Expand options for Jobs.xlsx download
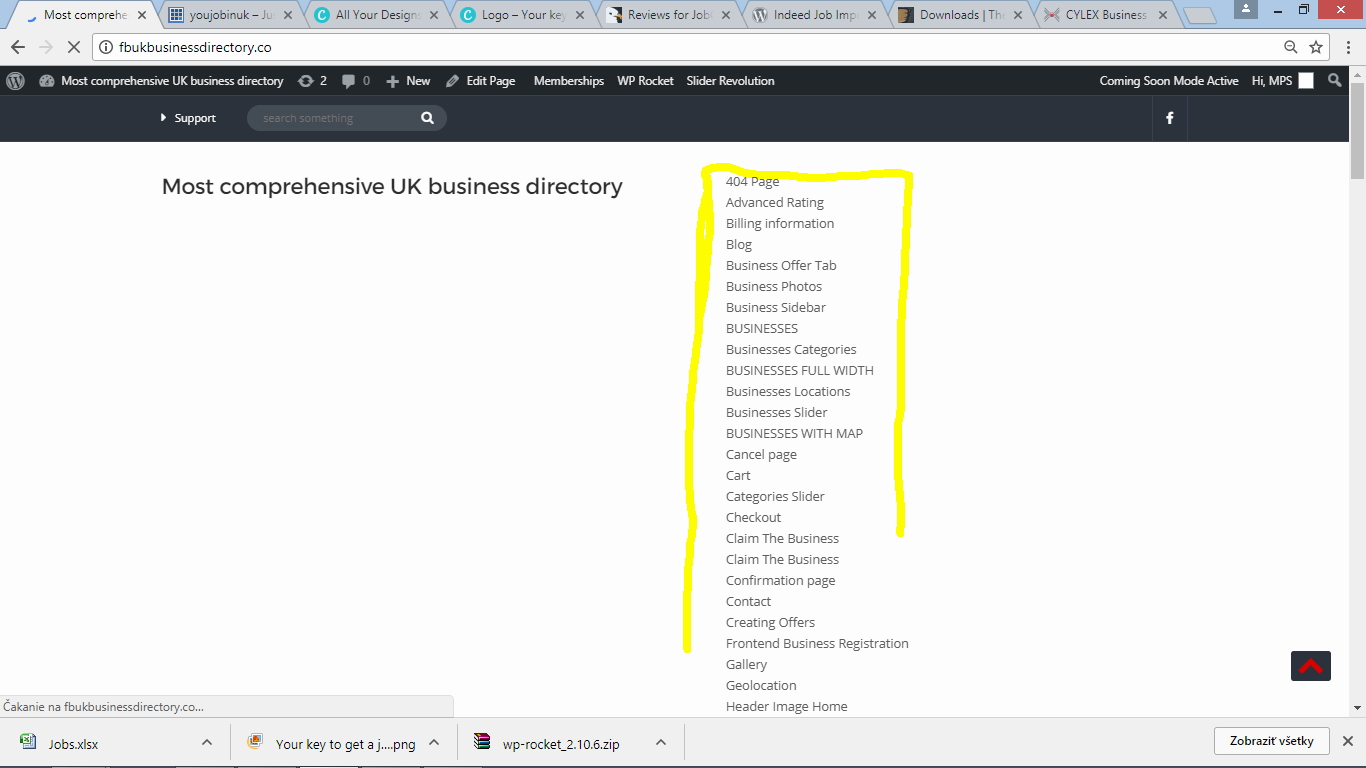 [207, 743]
